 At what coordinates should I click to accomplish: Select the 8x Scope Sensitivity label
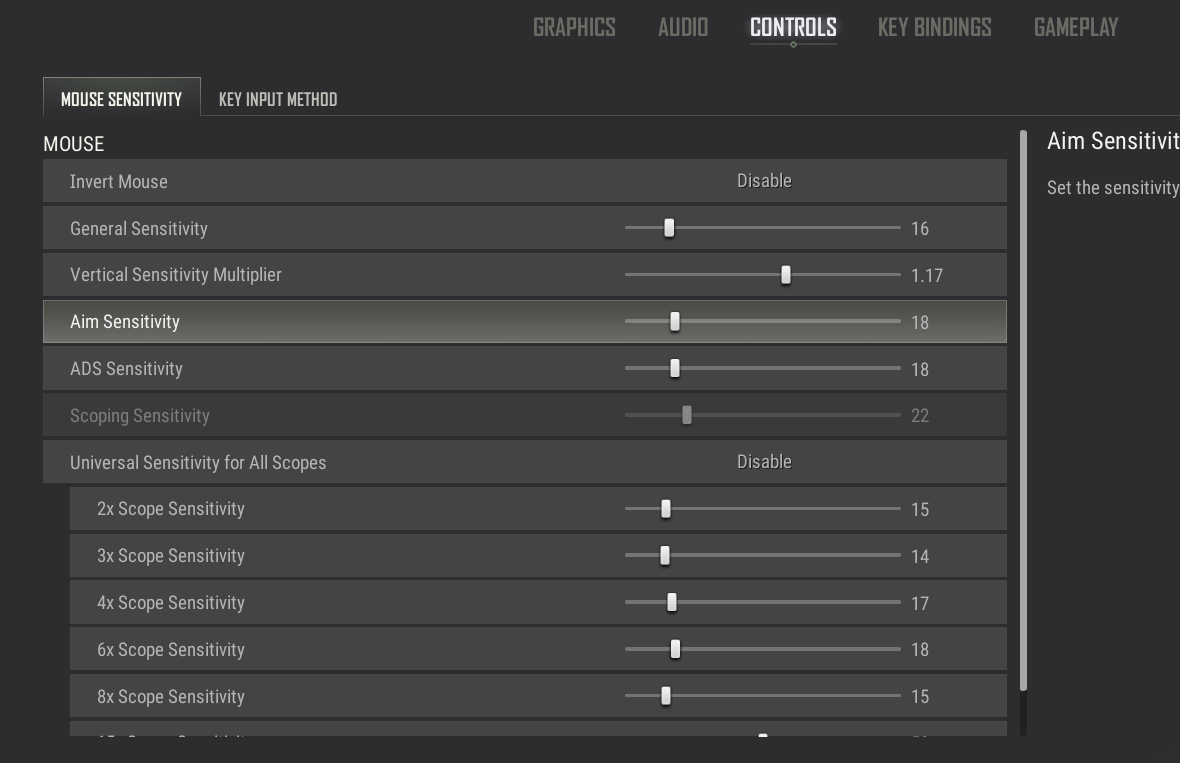[171, 697]
